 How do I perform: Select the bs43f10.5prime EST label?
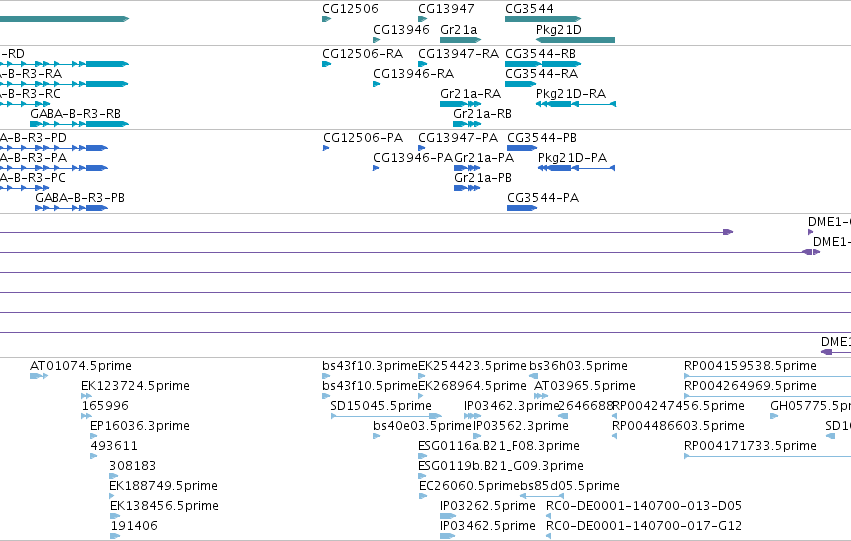coord(370,386)
